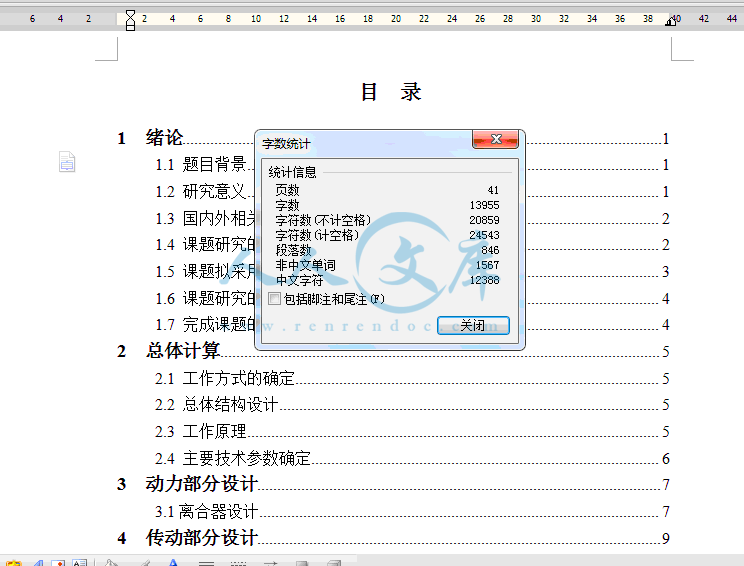The height and width of the screenshot is (566, 744).
Task: Jump to TOC entry 3 动力部分设计
Action: [393, 484]
